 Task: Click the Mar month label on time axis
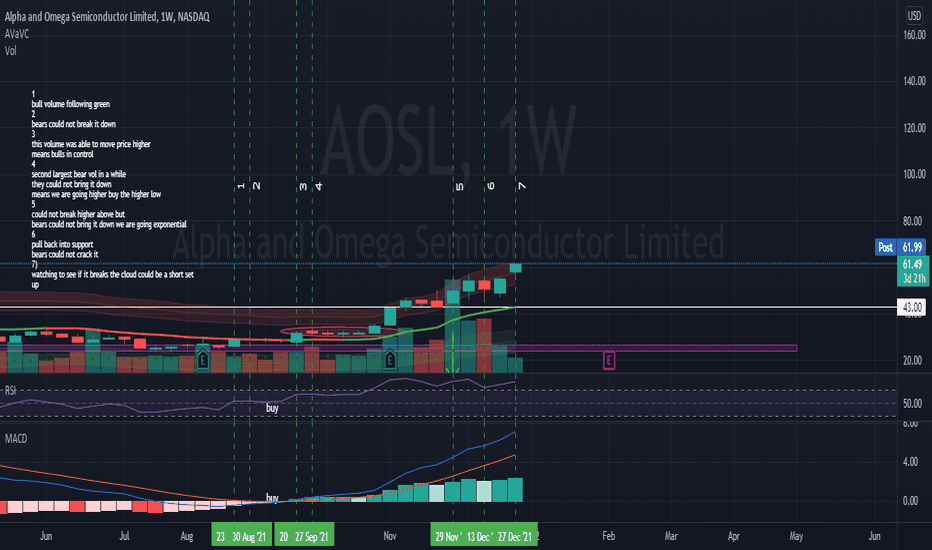(x=671, y=536)
